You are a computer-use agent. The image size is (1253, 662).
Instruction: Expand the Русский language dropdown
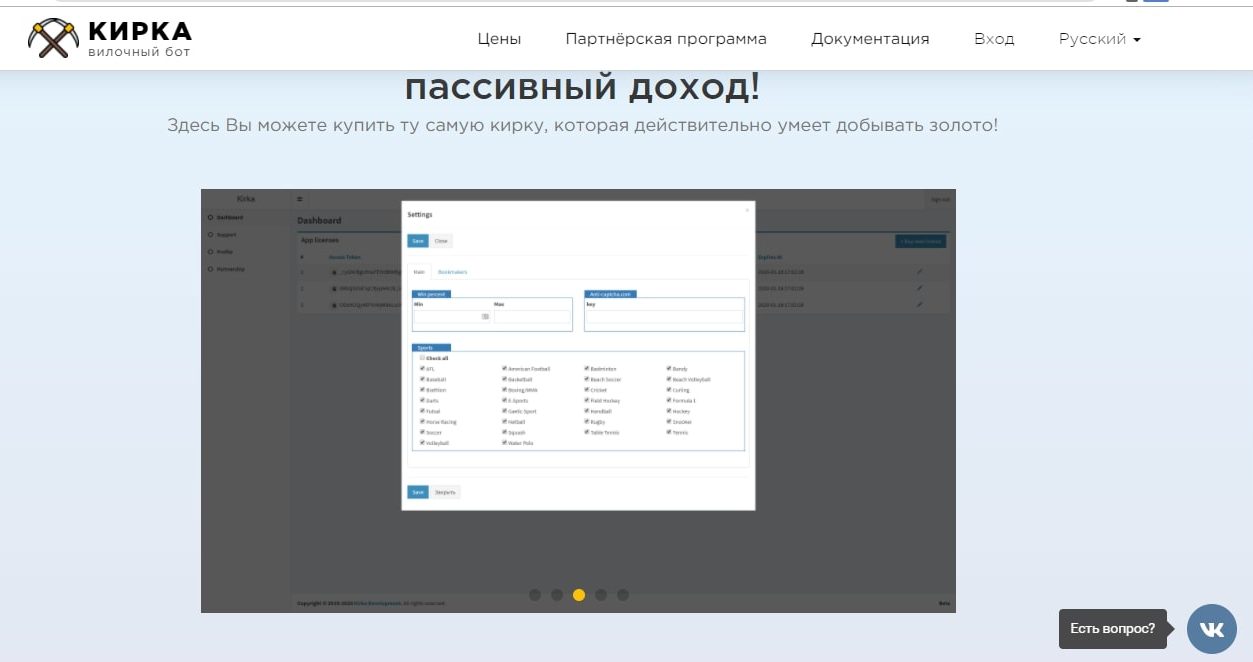point(1100,39)
